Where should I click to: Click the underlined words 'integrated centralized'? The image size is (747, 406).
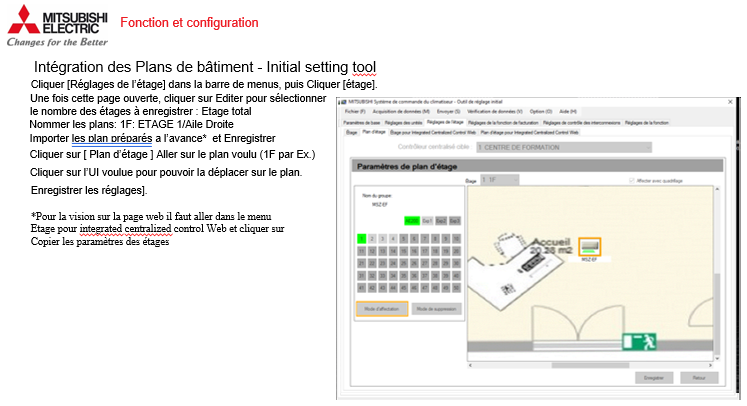125,229
